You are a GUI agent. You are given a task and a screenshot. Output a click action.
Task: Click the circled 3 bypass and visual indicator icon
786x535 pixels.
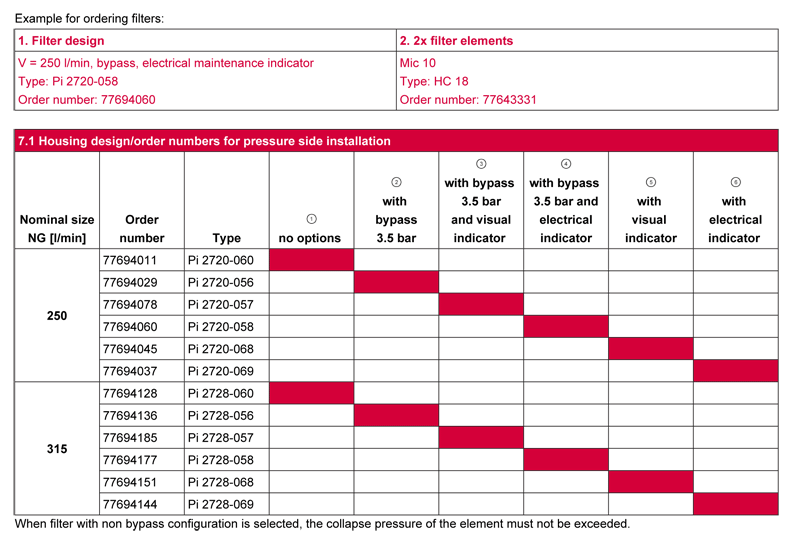tap(481, 164)
